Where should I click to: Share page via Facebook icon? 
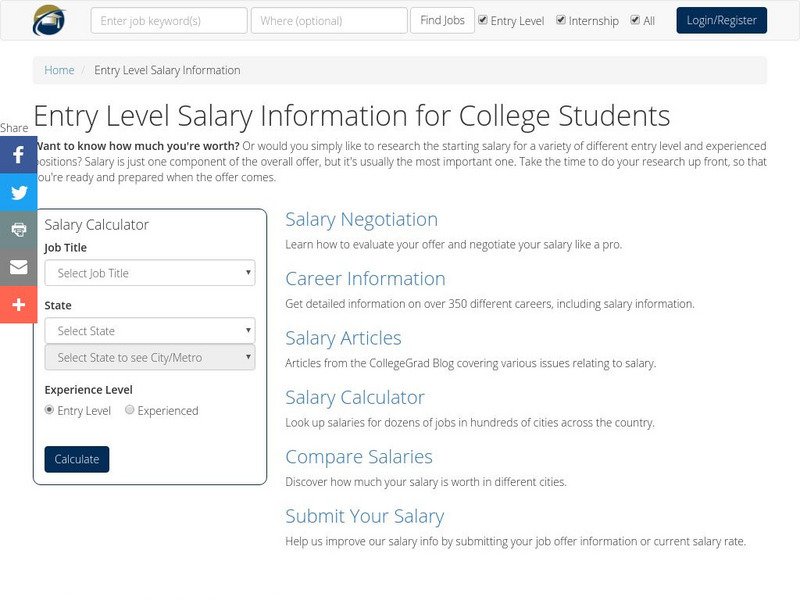click(18, 155)
